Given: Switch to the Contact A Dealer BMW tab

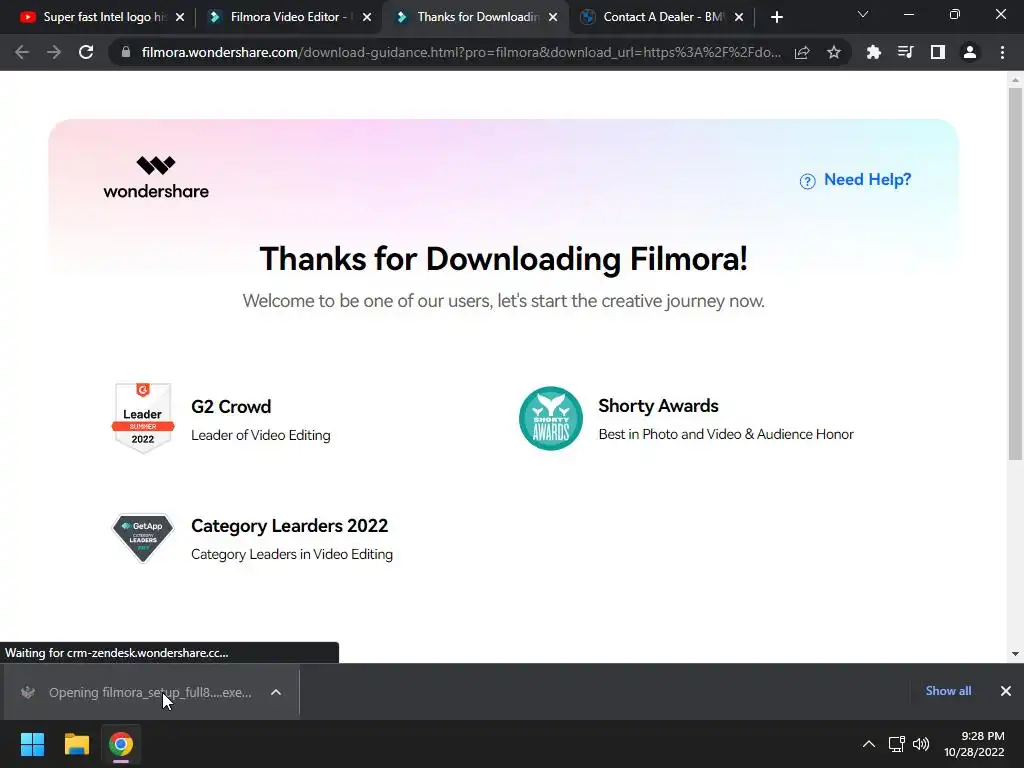Looking at the screenshot, I should [x=663, y=17].
